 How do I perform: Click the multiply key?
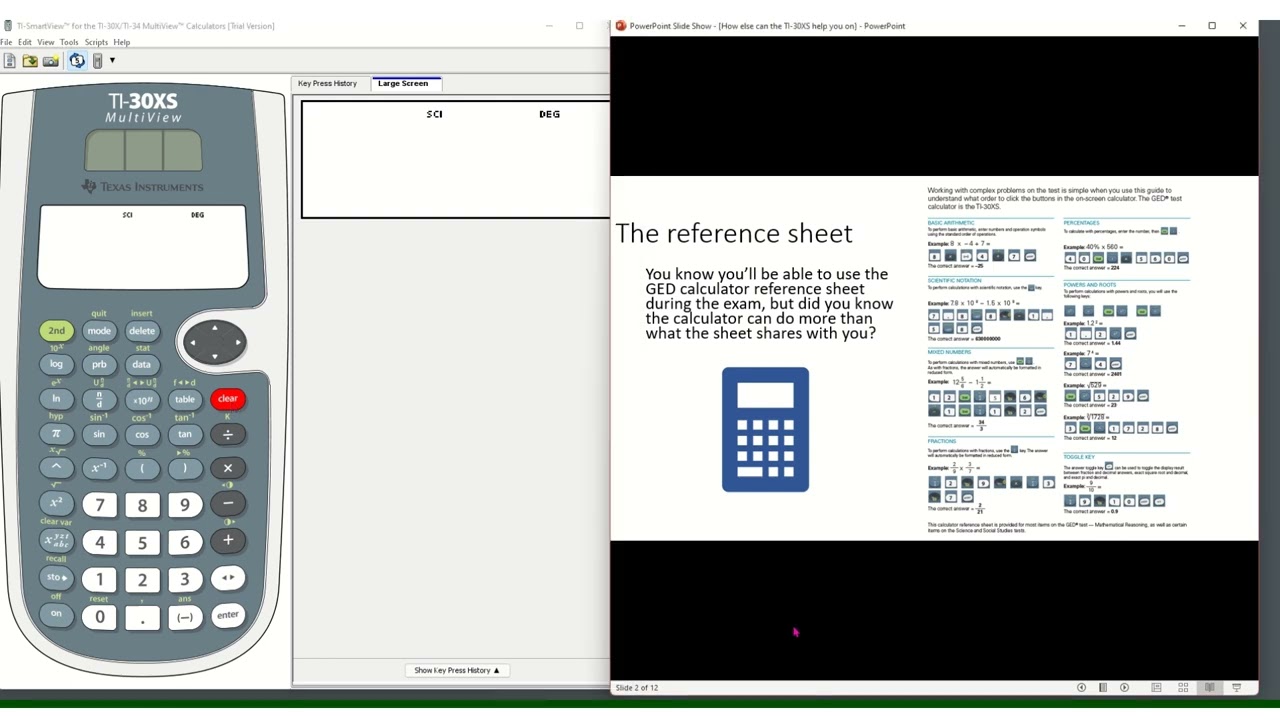[228, 468]
